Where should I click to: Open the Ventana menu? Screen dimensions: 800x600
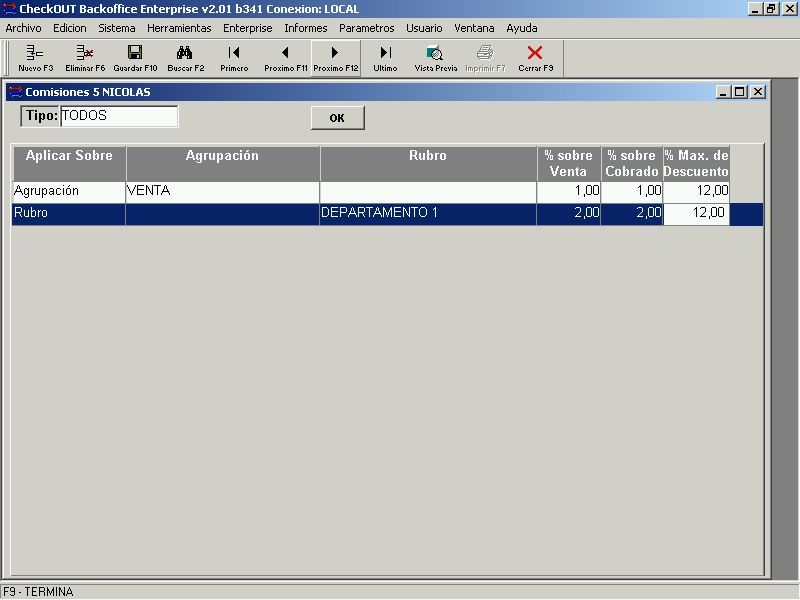pos(474,28)
